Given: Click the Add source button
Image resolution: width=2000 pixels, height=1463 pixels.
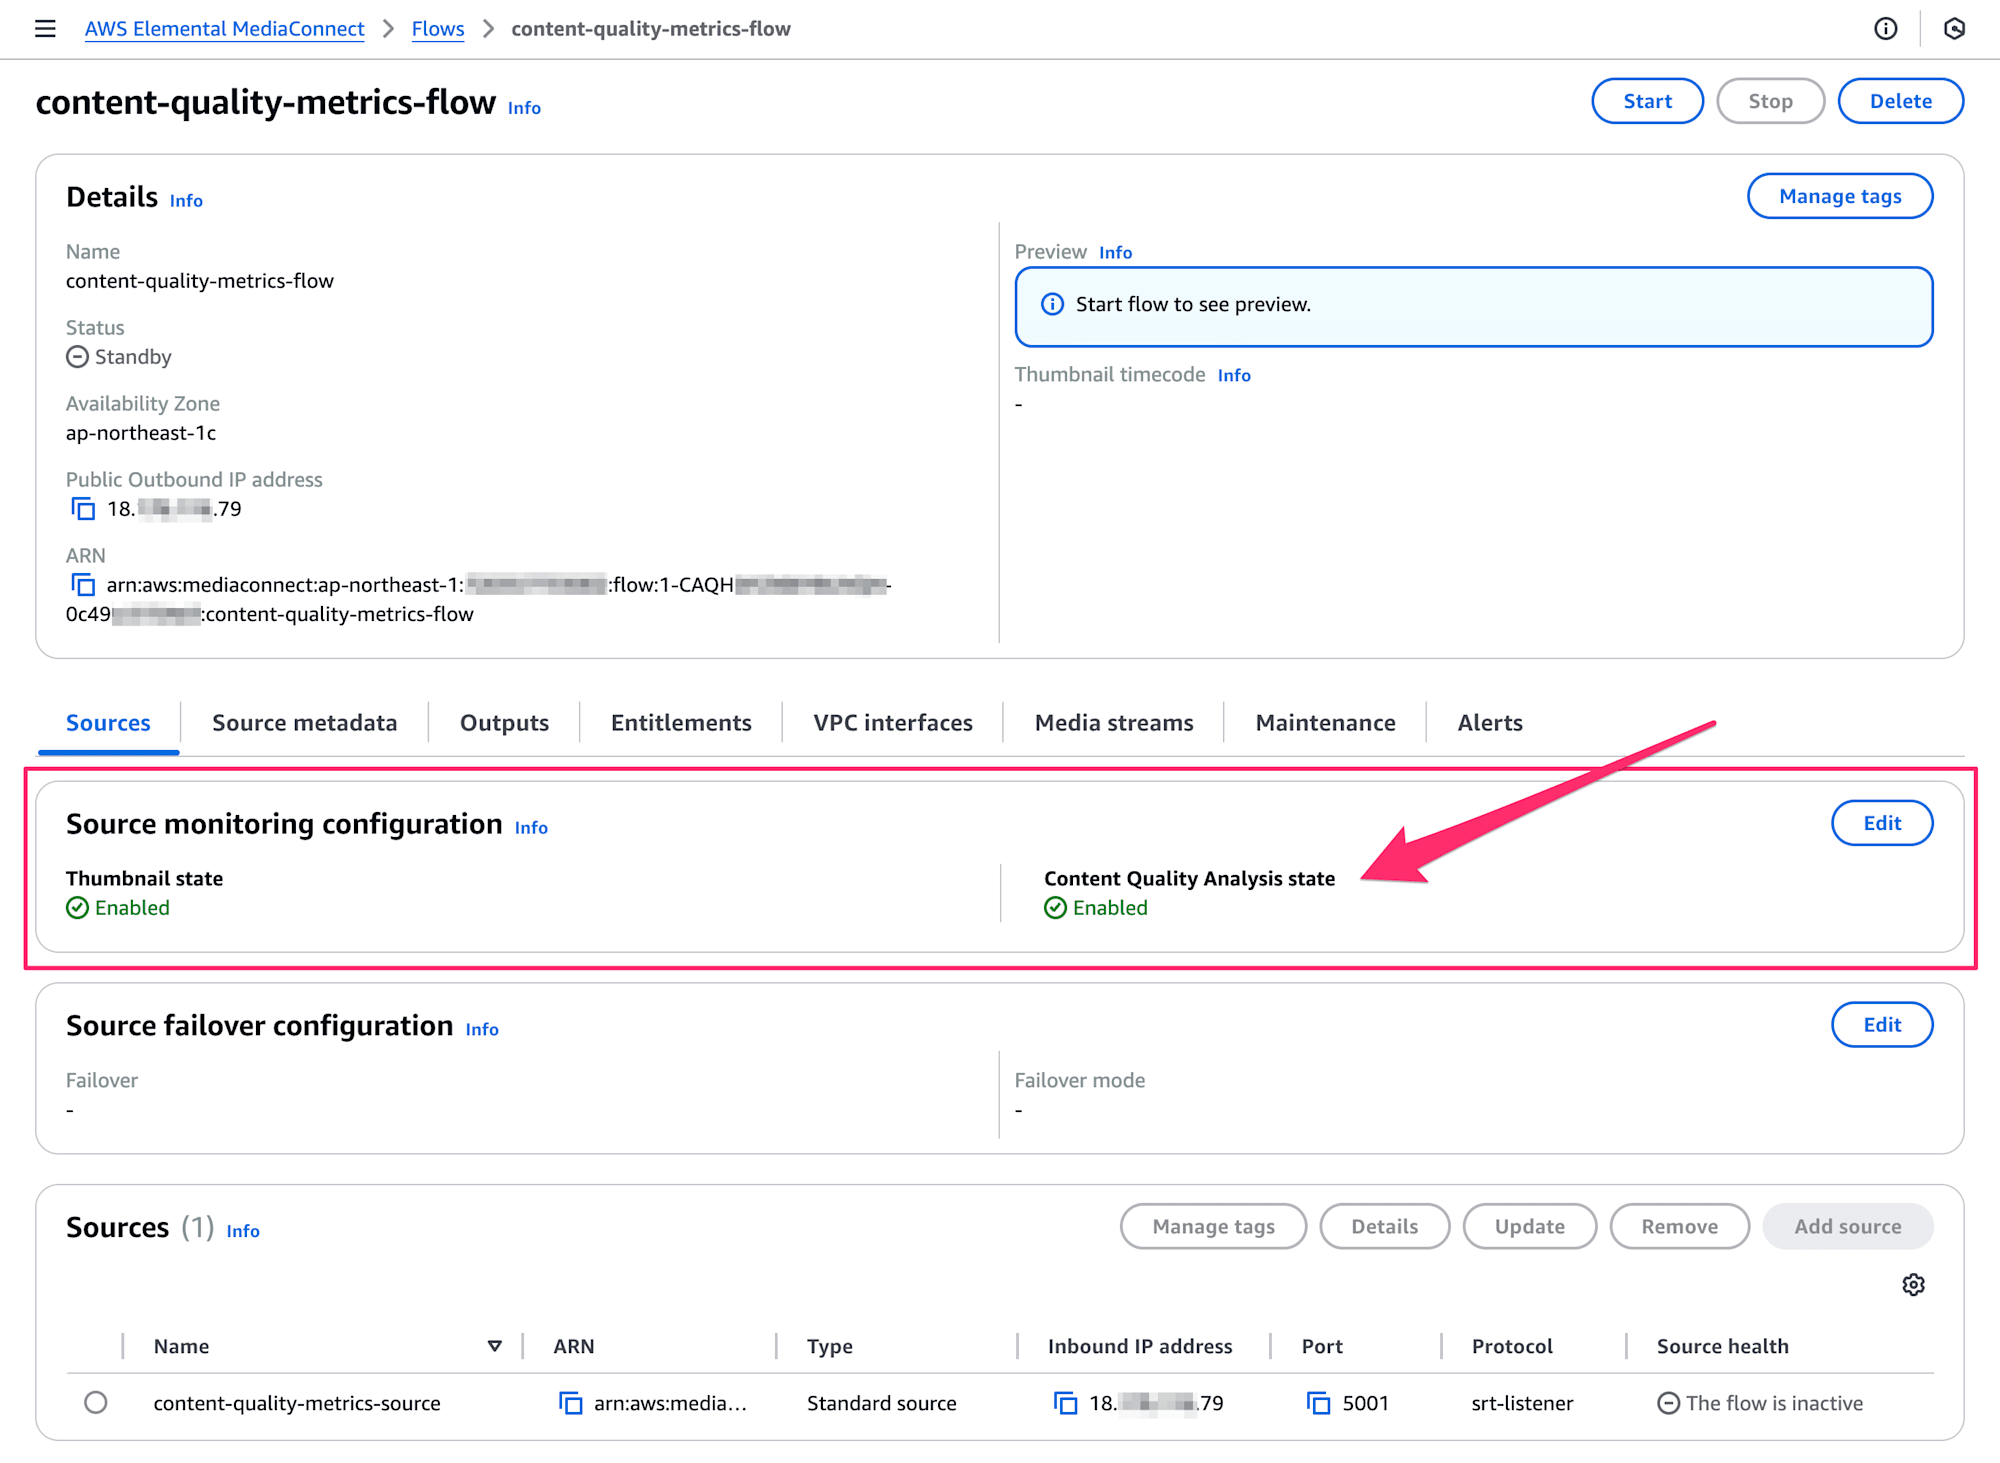Looking at the screenshot, I should click(1847, 1227).
